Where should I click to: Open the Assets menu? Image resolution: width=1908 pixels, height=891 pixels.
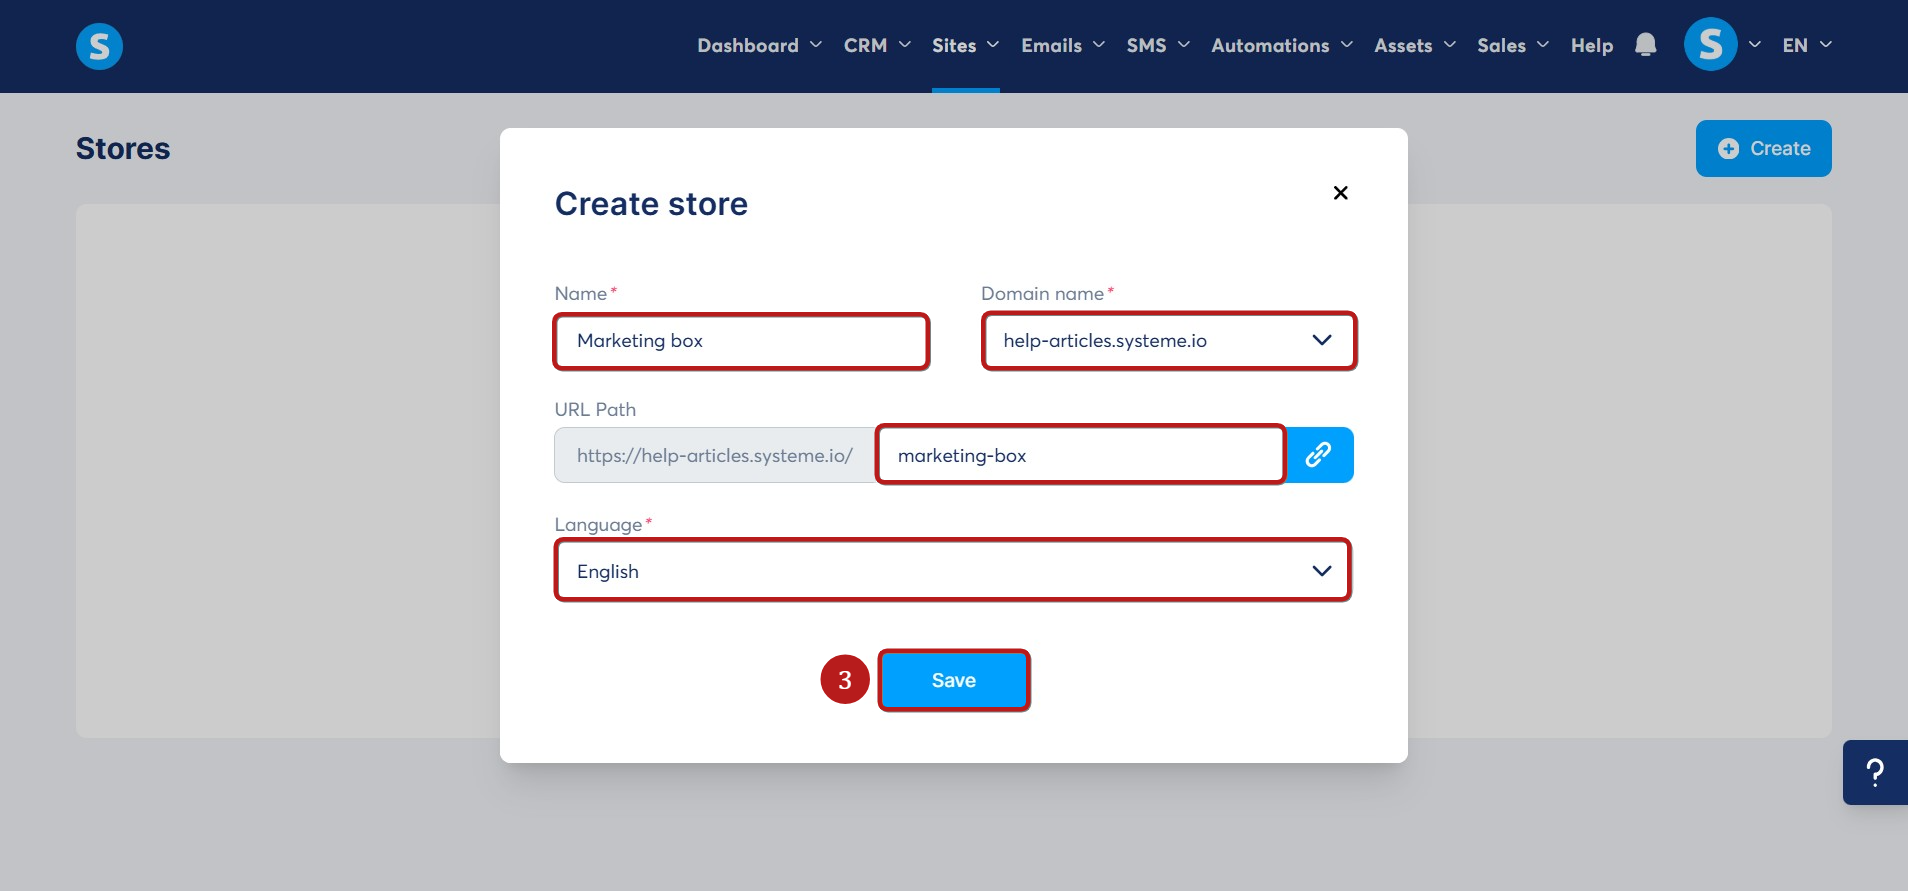[1415, 45]
